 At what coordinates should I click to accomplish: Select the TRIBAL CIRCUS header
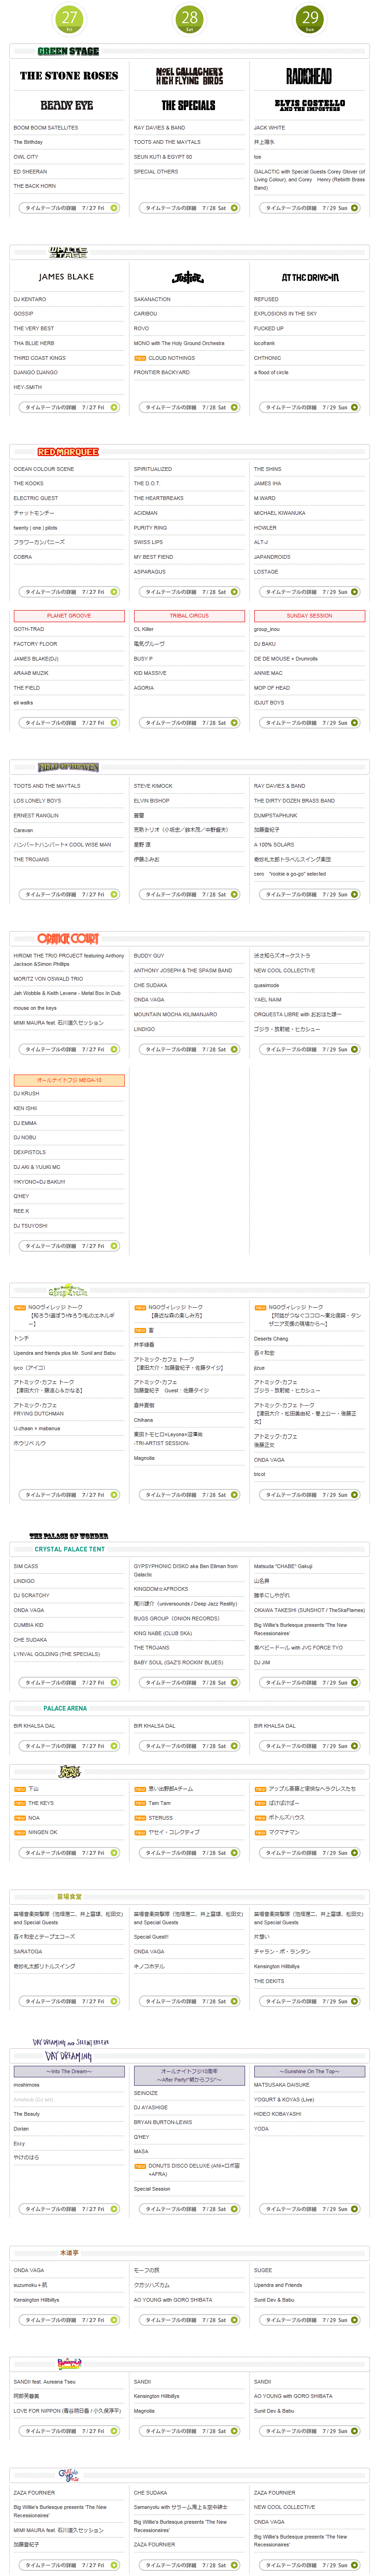[189, 616]
